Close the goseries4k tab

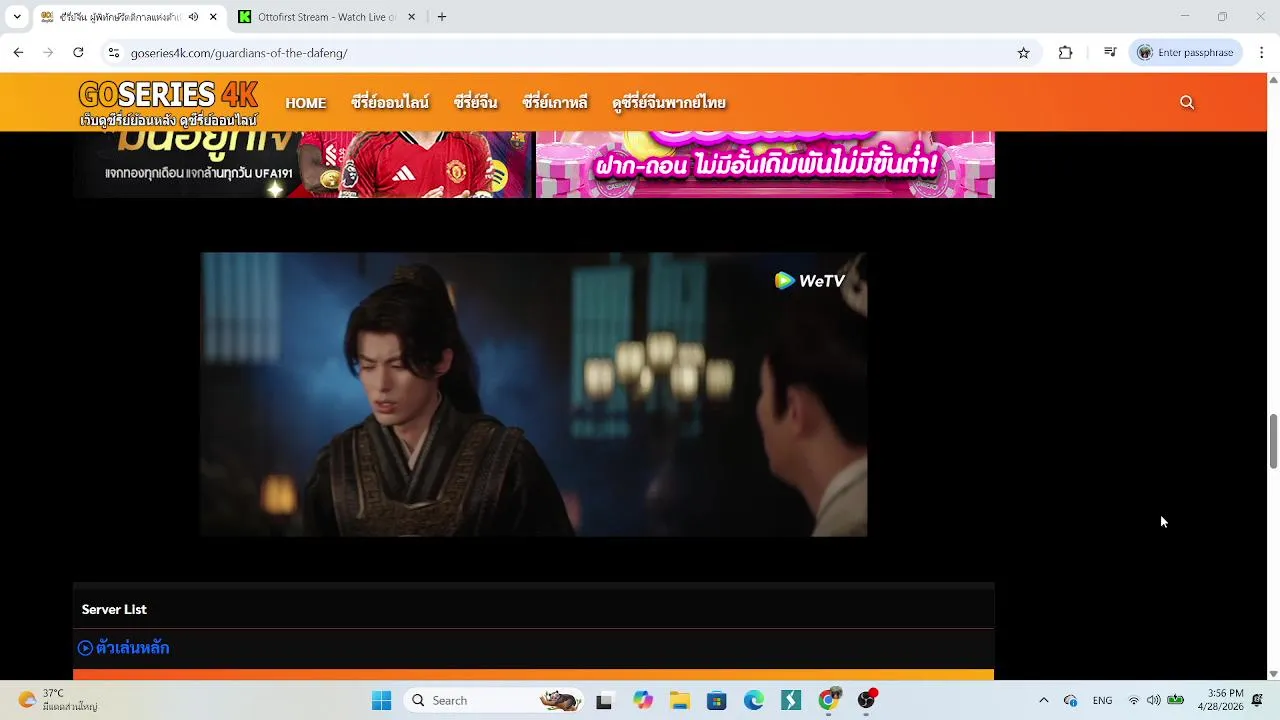213,17
